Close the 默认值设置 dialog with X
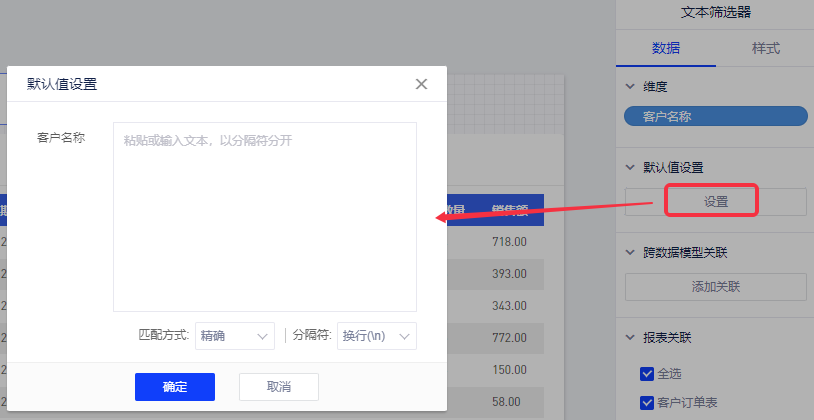Screen dimensions: 814x420 [421, 84]
